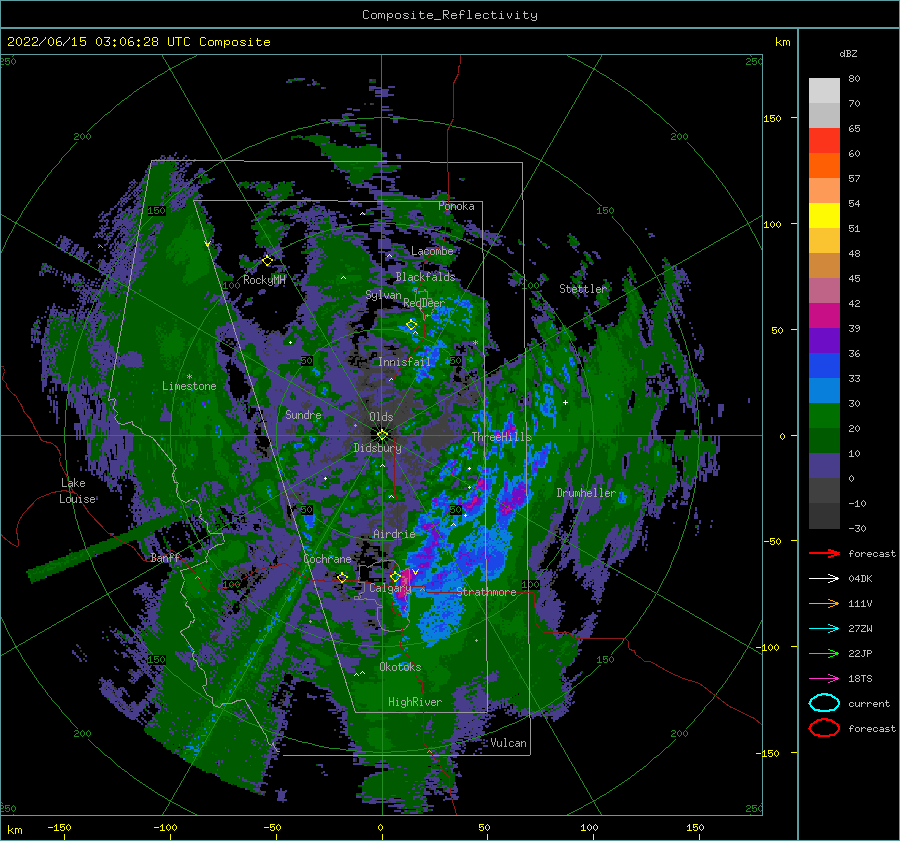Click the asterisk marker above Limestone
The image size is (900, 841).
coord(189,377)
